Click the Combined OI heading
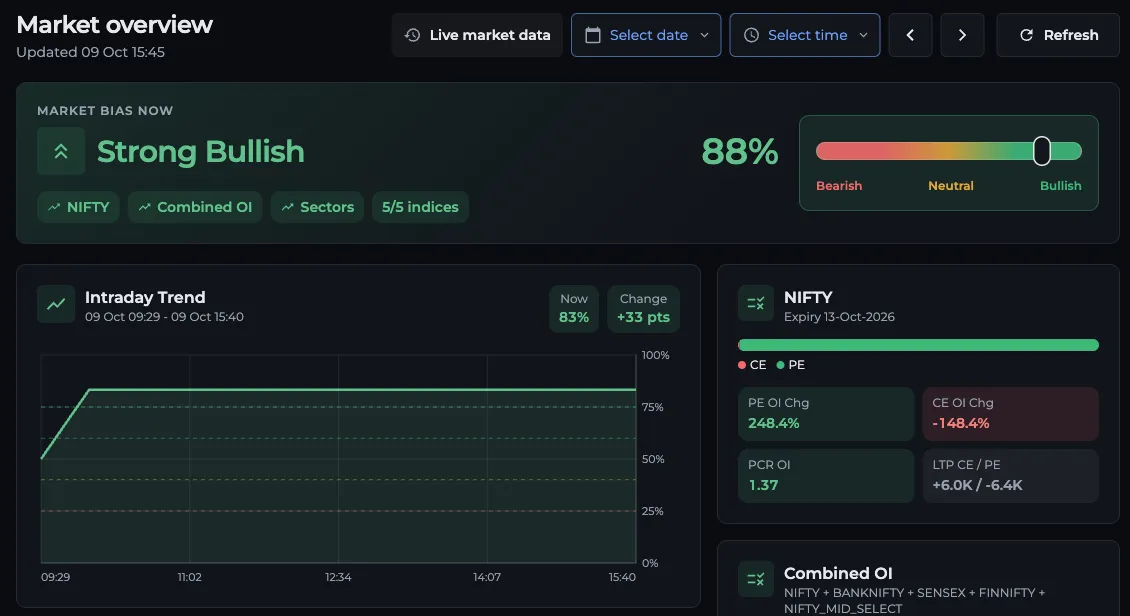 837,573
